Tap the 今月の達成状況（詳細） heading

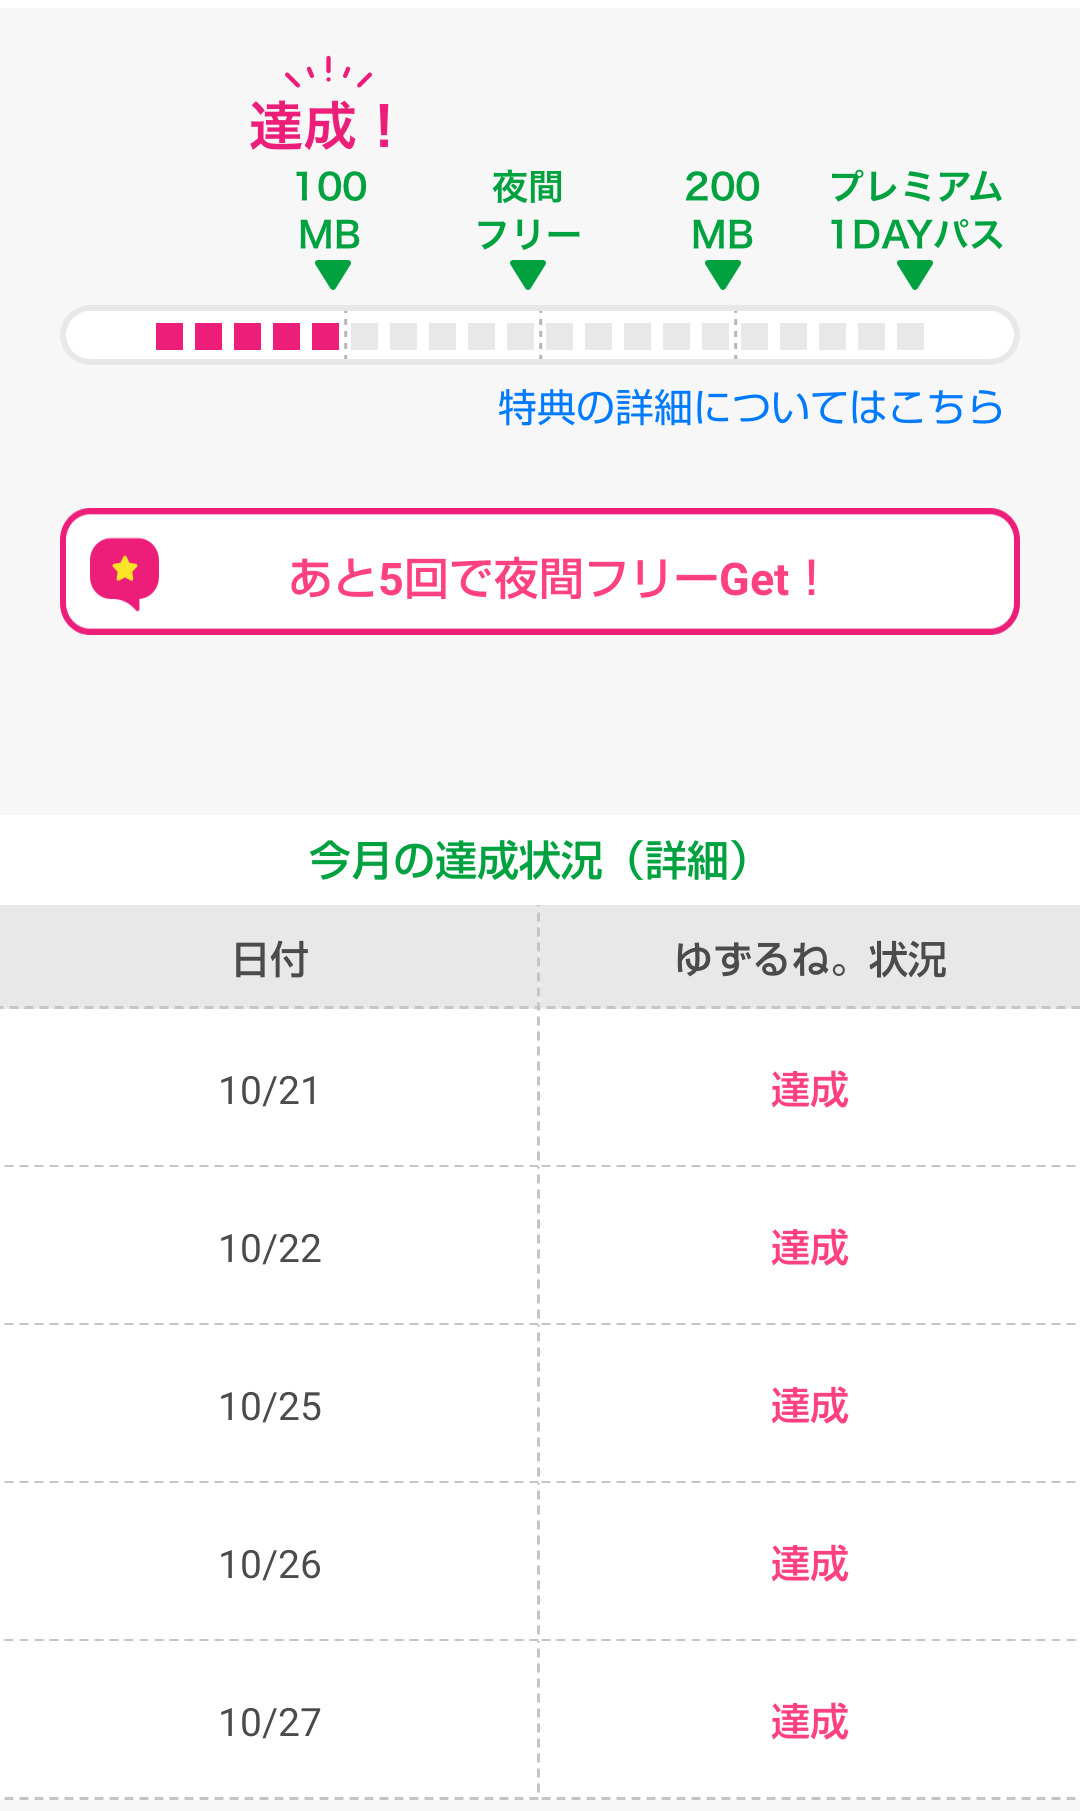529,860
